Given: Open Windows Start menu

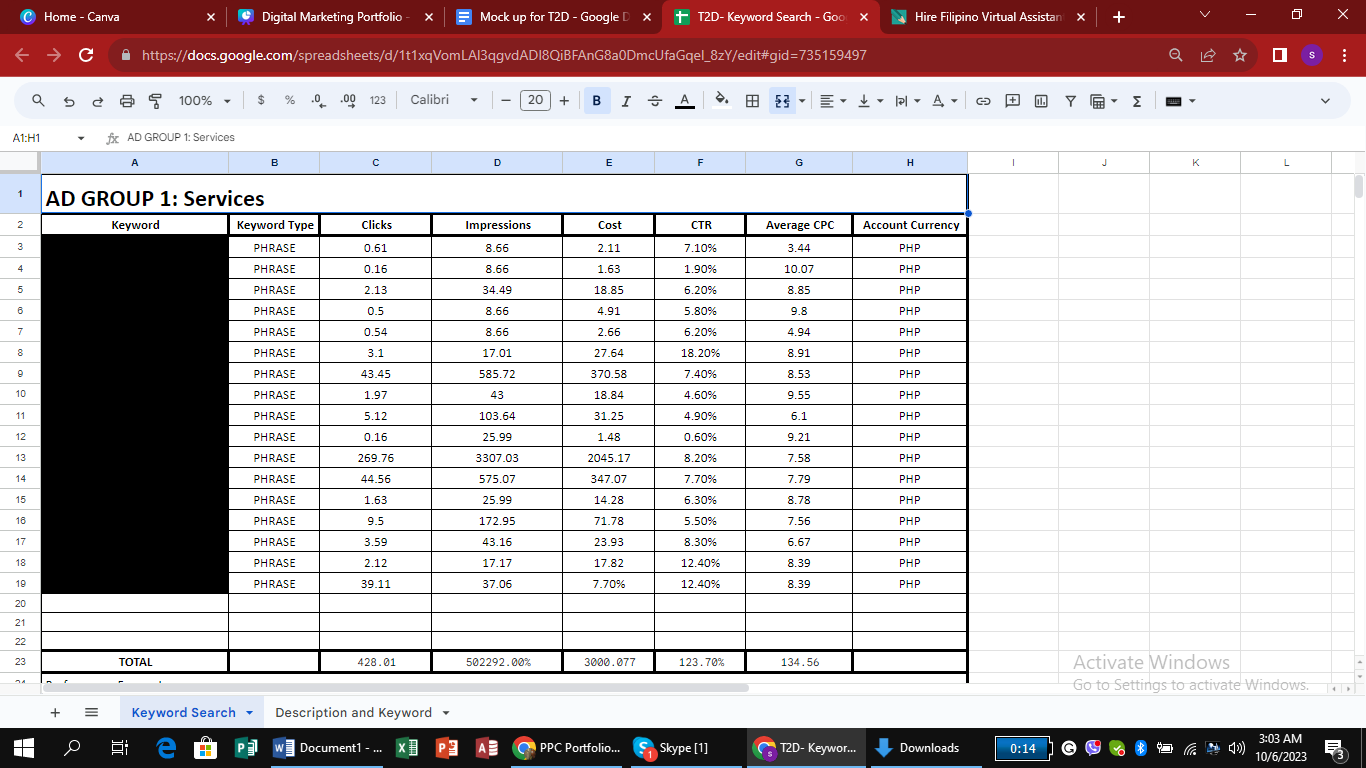Looking at the screenshot, I should (24, 748).
